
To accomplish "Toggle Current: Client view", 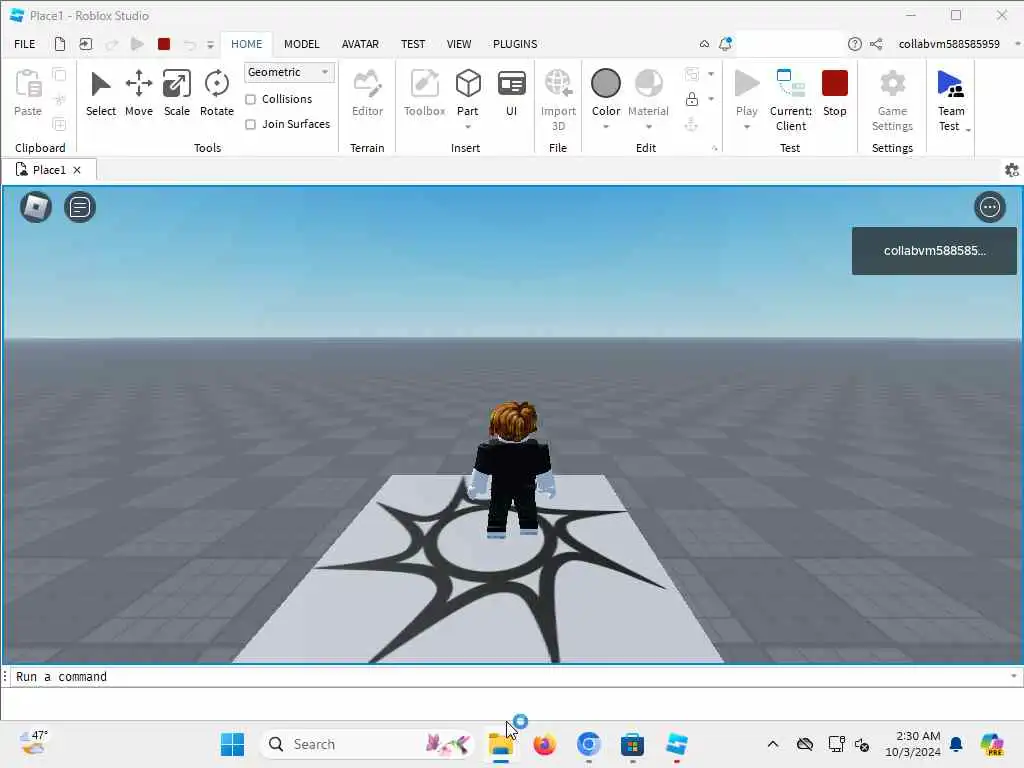I will point(791,100).
